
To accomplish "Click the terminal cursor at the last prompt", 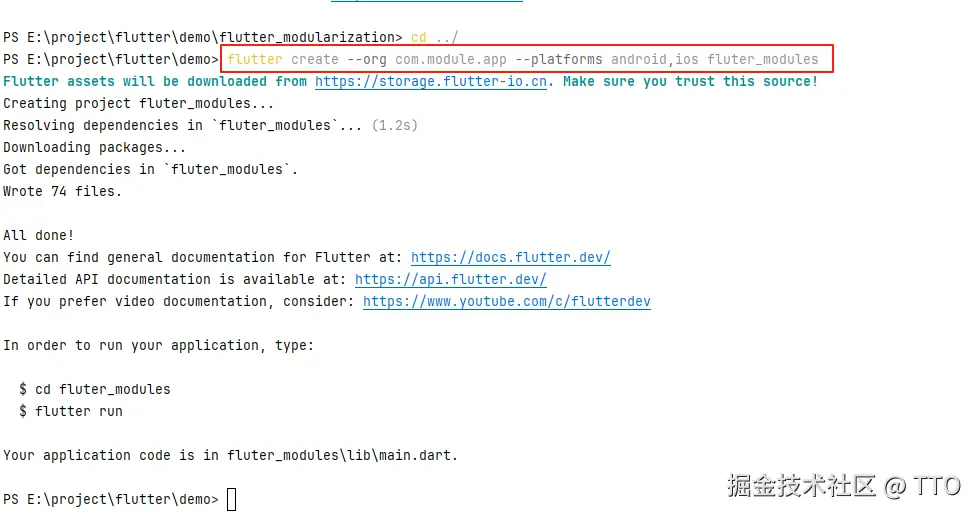I will [231, 500].
